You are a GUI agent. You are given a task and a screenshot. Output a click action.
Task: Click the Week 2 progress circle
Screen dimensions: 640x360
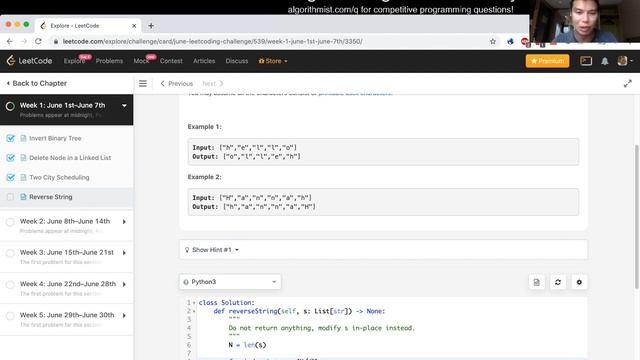click(10, 222)
